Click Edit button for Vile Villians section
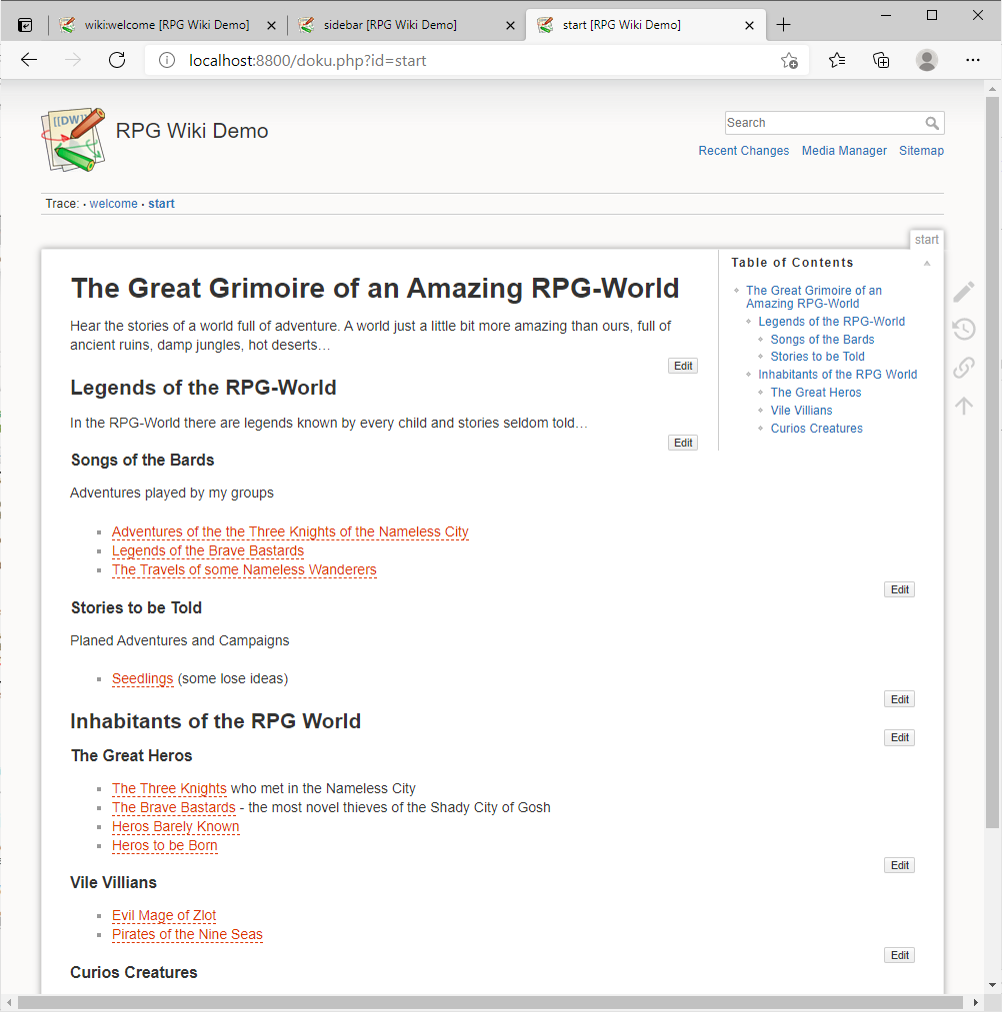1002x1012 pixels. pyautogui.click(x=899, y=955)
